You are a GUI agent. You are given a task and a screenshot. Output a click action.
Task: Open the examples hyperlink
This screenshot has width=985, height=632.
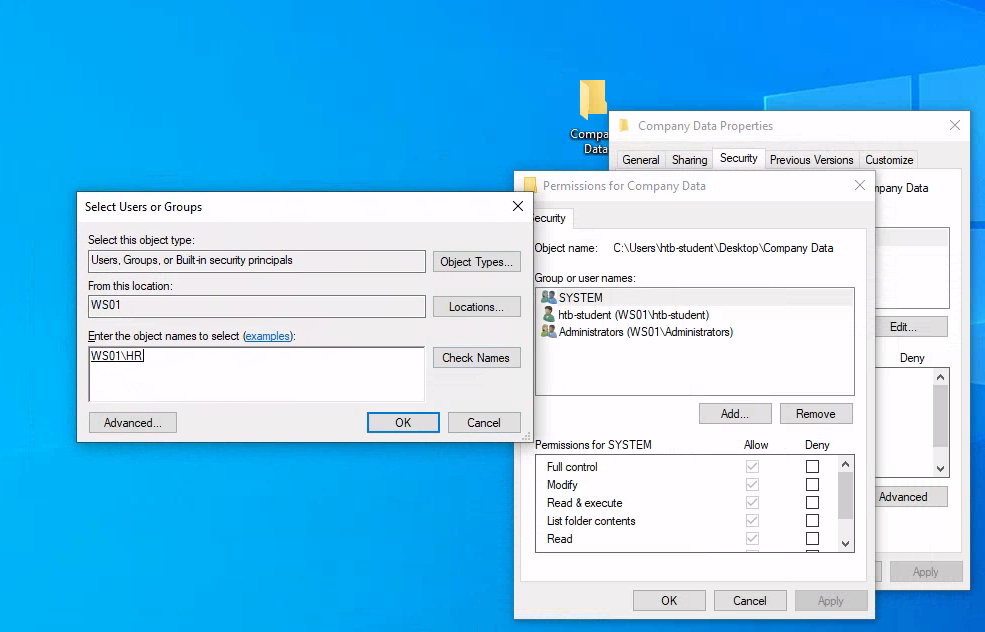268,336
